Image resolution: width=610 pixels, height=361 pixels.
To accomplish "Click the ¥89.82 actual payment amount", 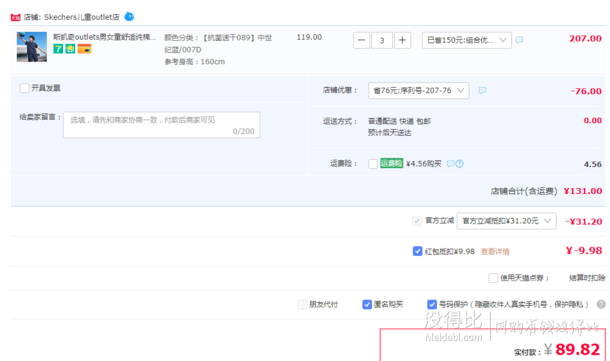I will [x=572, y=349].
